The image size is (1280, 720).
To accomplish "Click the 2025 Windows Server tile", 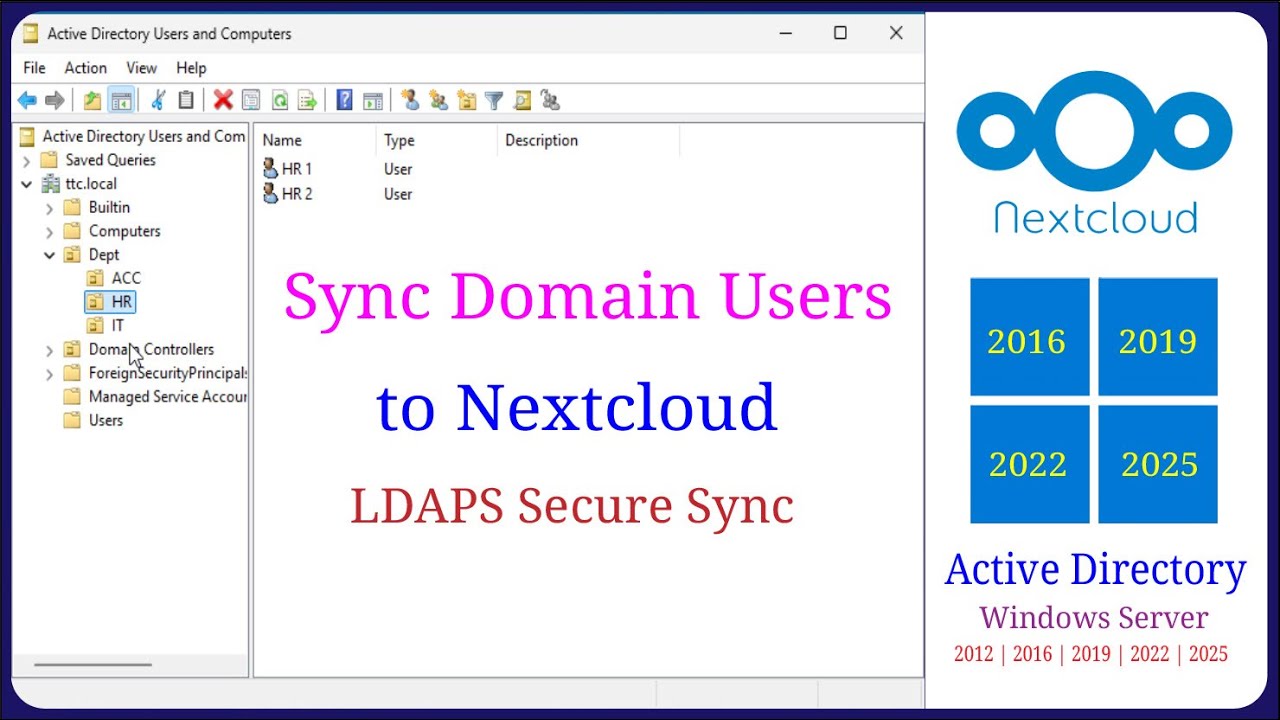I will point(1157,464).
